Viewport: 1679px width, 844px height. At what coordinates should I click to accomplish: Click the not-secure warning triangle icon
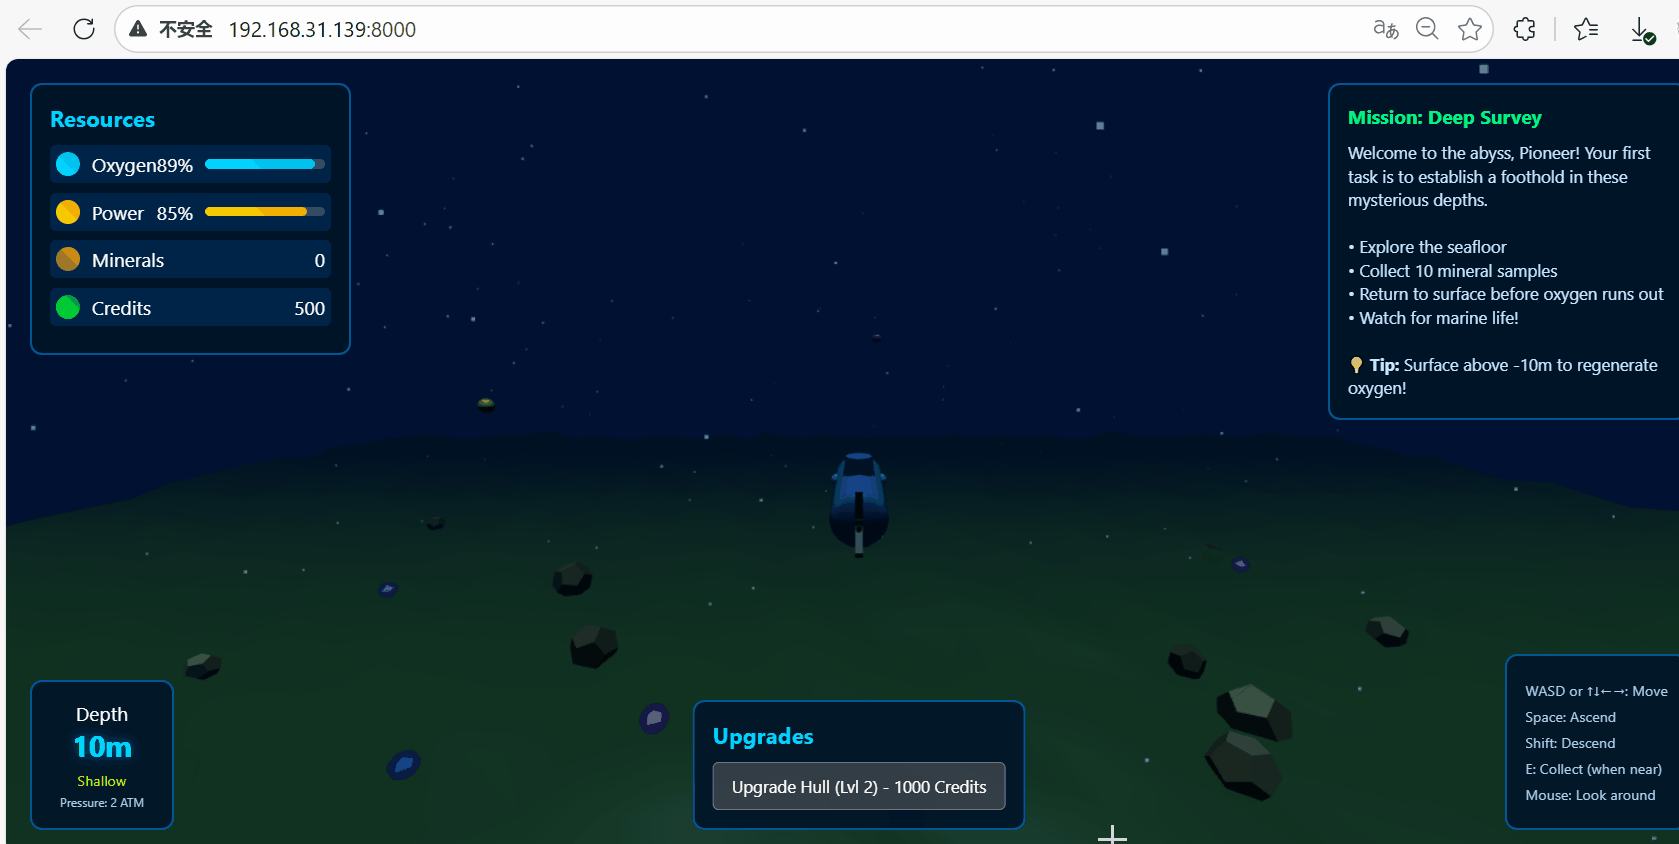pyautogui.click(x=138, y=29)
